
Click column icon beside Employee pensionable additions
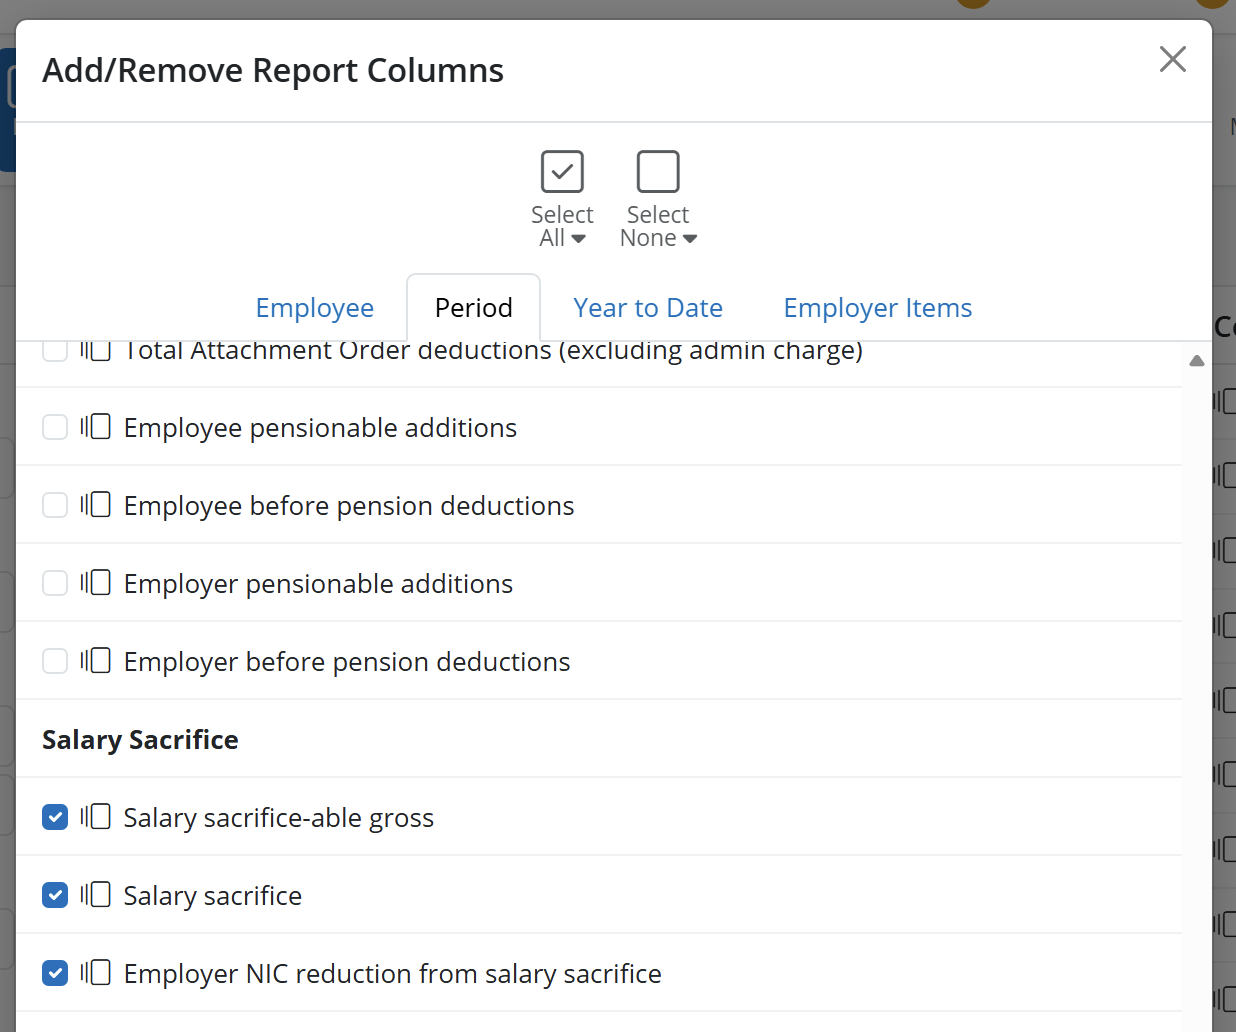pyautogui.click(x=96, y=427)
